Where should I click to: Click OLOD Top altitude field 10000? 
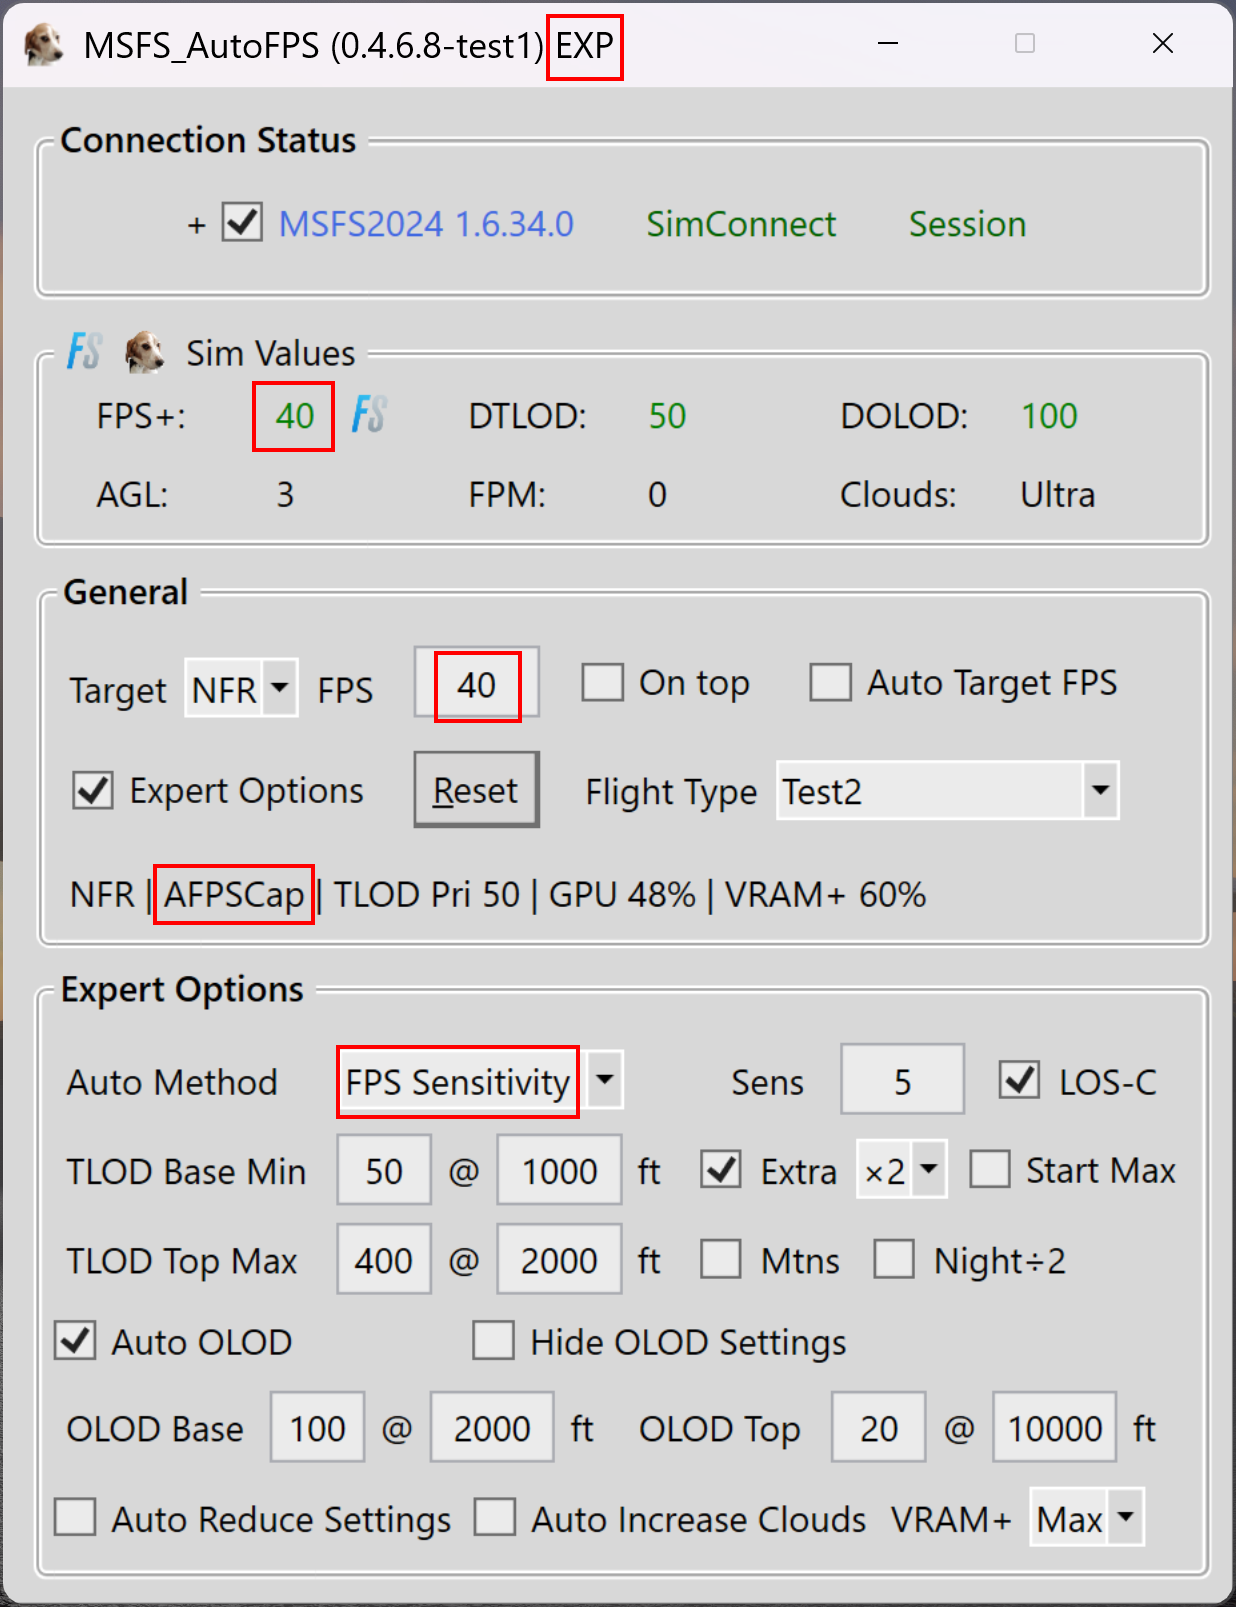coord(1055,1427)
